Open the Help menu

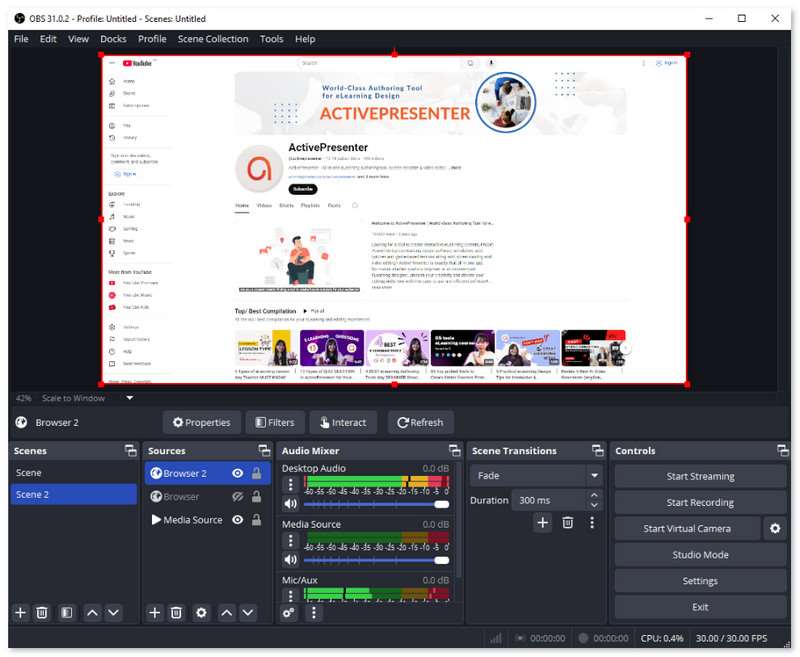[305, 39]
